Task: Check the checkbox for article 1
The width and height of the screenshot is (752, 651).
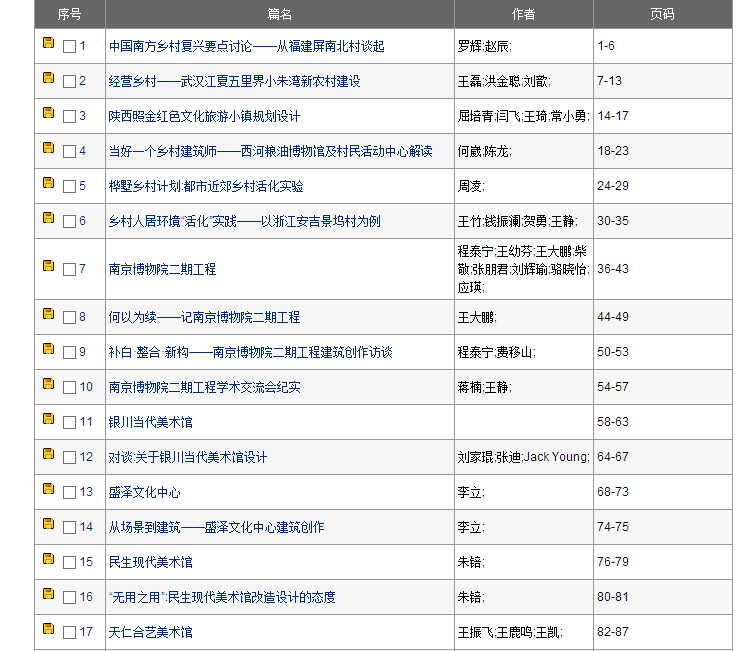Action: pos(70,47)
